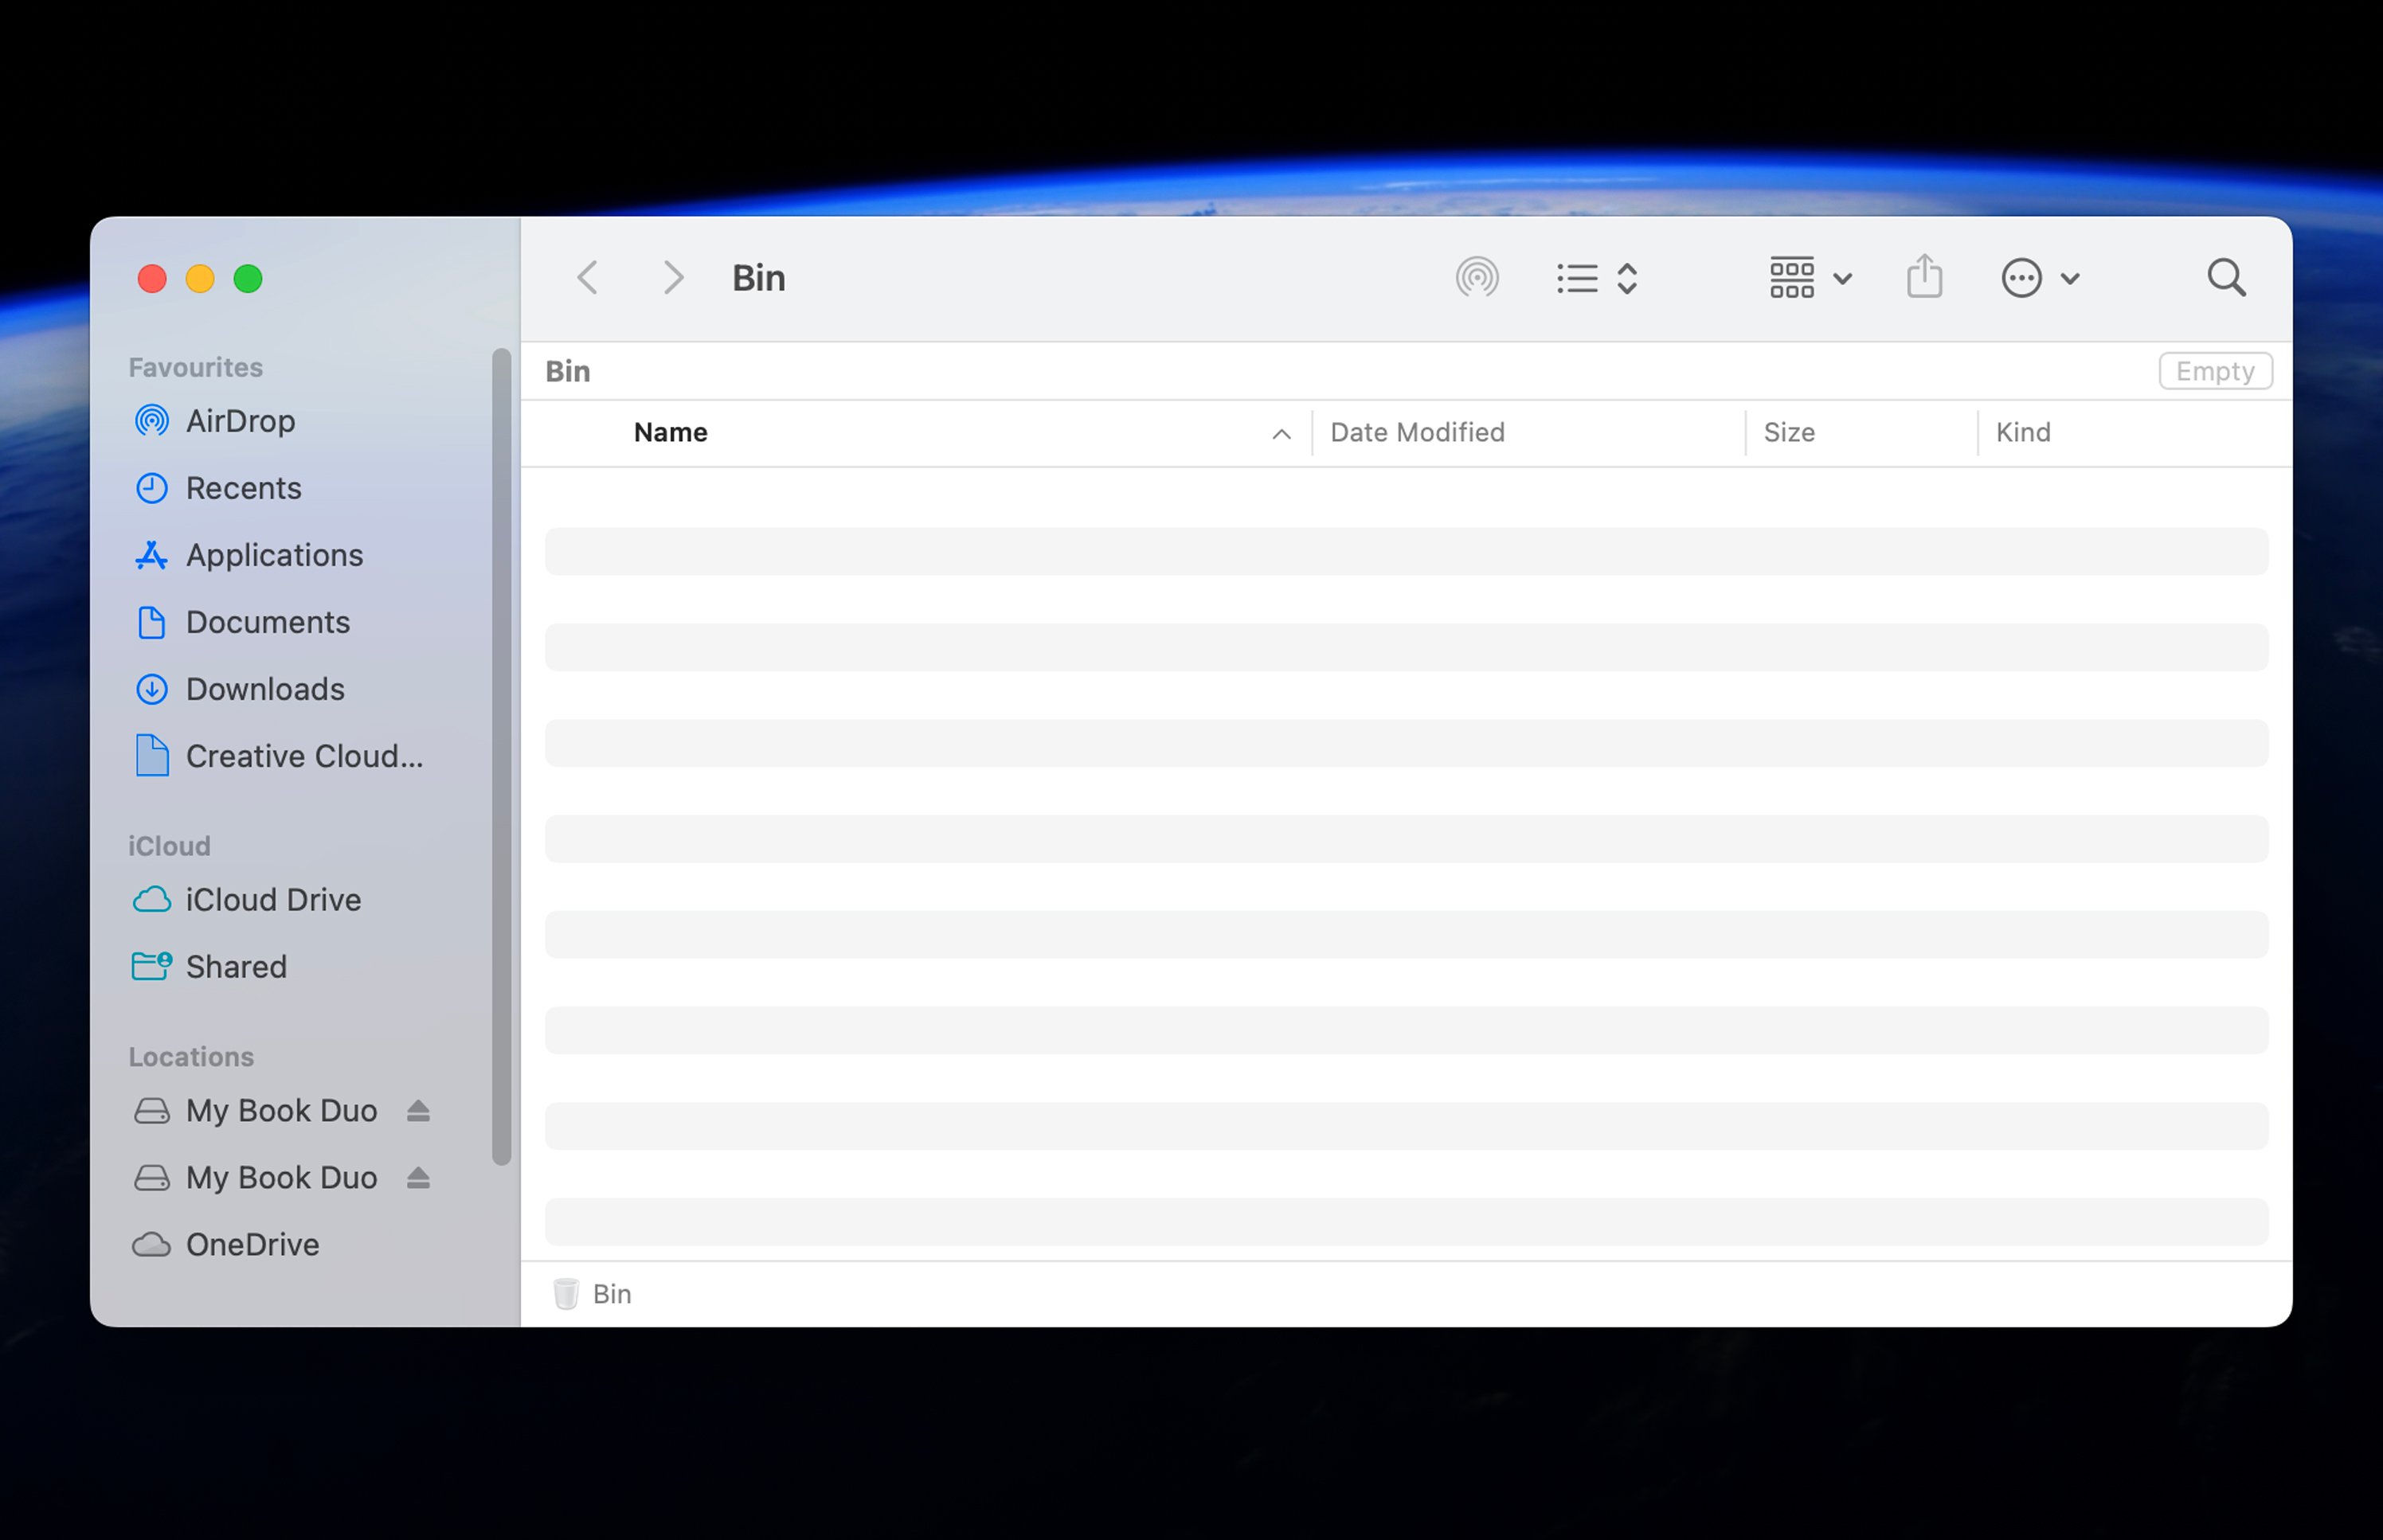Click the sidebar vertical scrollbar
Image resolution: width=2383 pixels, height=1540 pixels.
point(501,756)
